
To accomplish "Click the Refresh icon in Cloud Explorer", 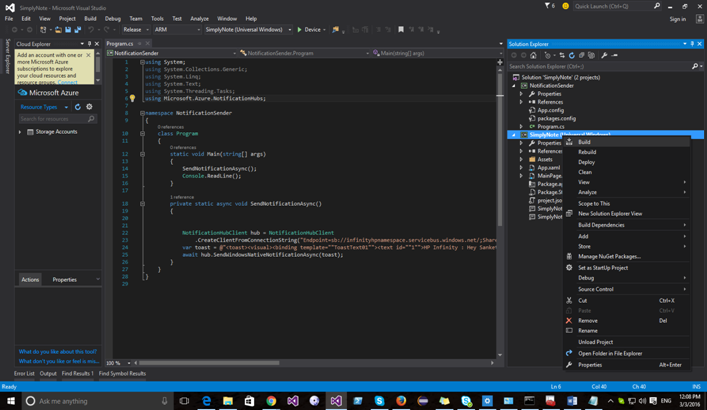I will click(78, 107).
